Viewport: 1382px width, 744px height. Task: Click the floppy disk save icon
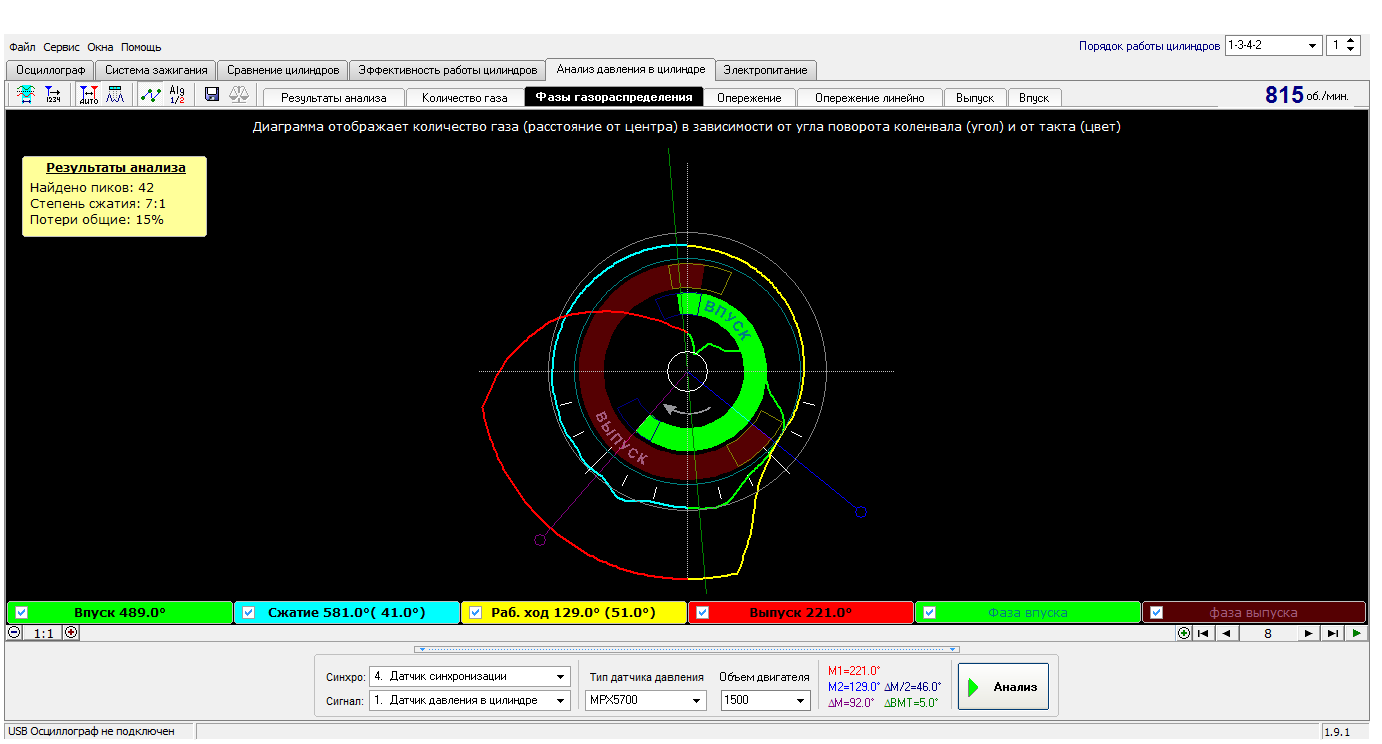coord(212,95)
